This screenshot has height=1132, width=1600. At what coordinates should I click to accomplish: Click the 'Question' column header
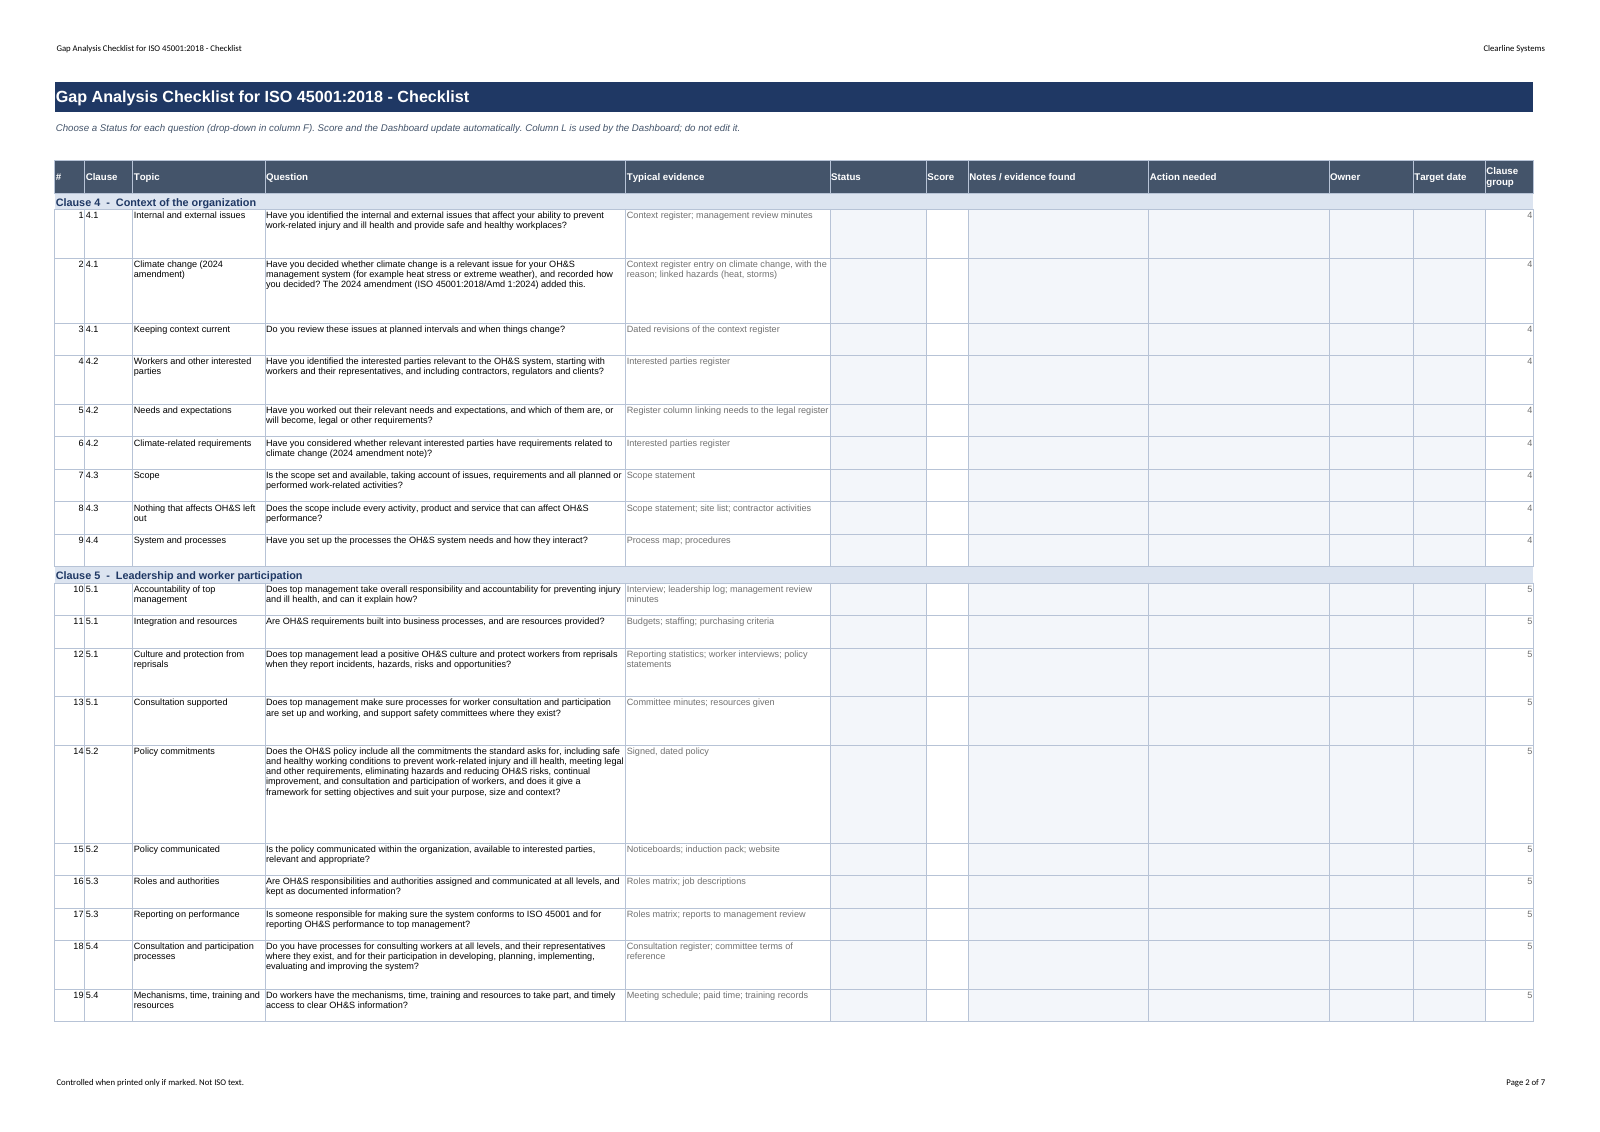pyautogui.click(x=445, y=177)
